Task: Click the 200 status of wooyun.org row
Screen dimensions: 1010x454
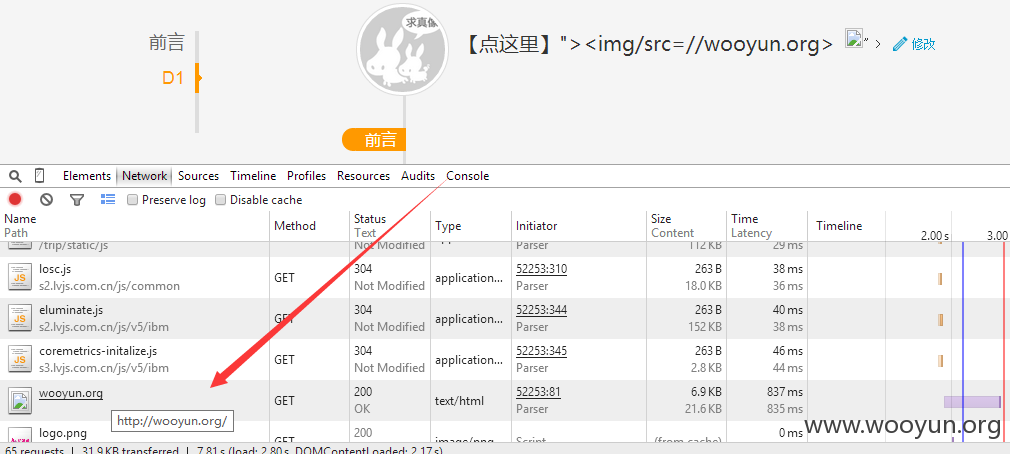Action: [363, 392]
